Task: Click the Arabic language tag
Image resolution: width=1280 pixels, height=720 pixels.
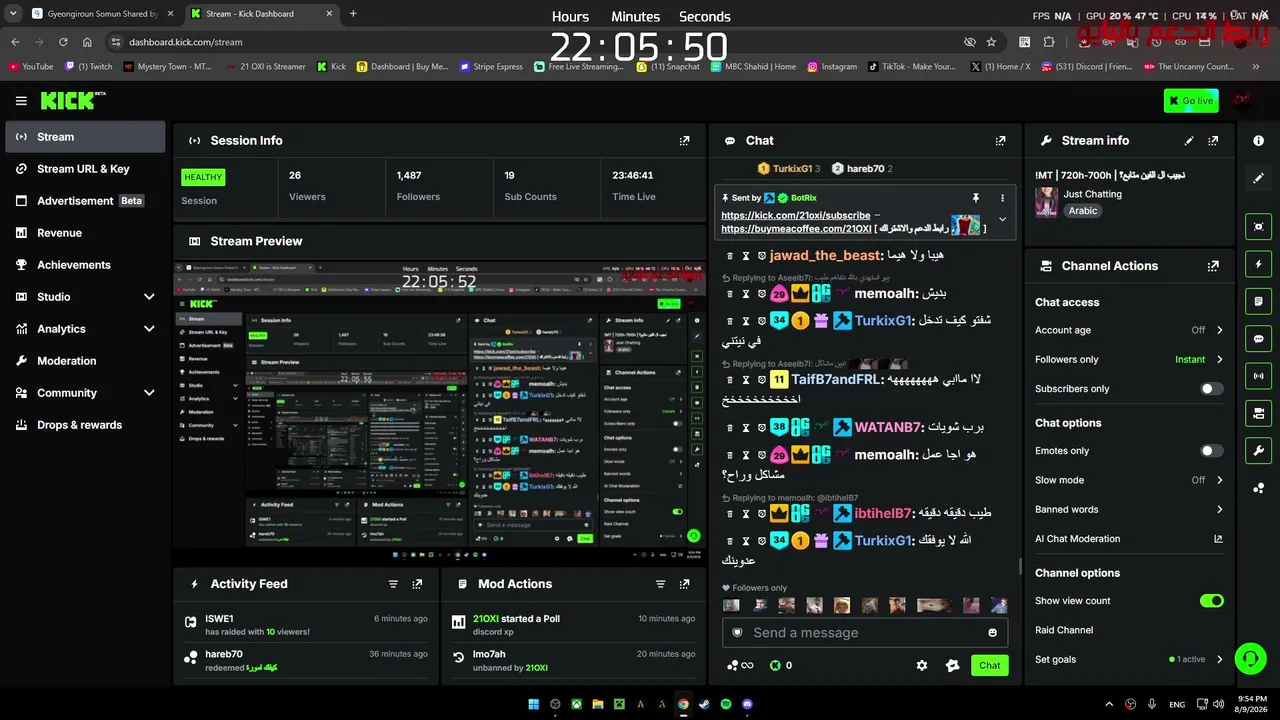Action: click(1083, 211)
